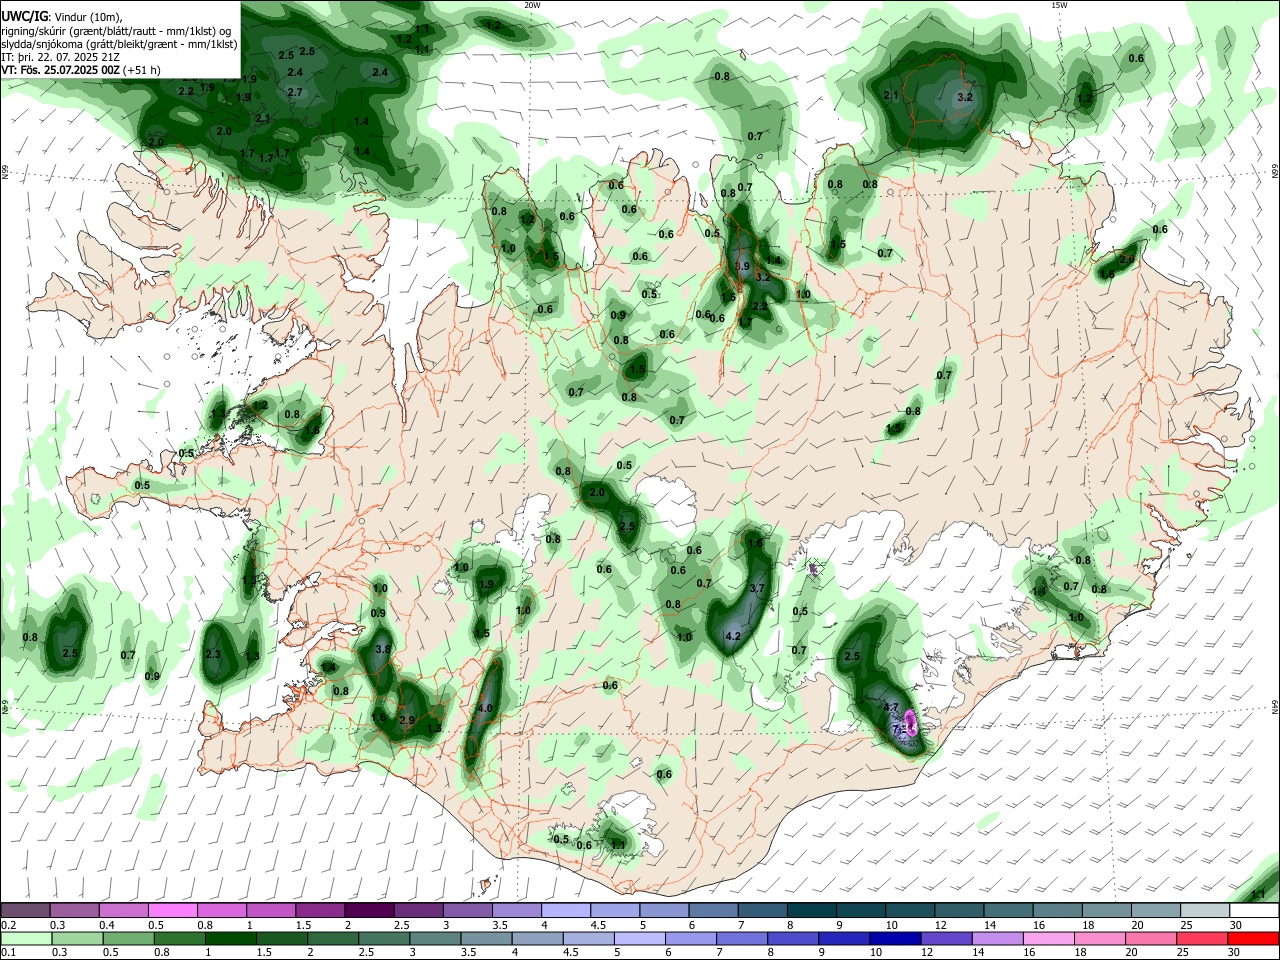Click the '4.2' precipitation value on the map

732,636
